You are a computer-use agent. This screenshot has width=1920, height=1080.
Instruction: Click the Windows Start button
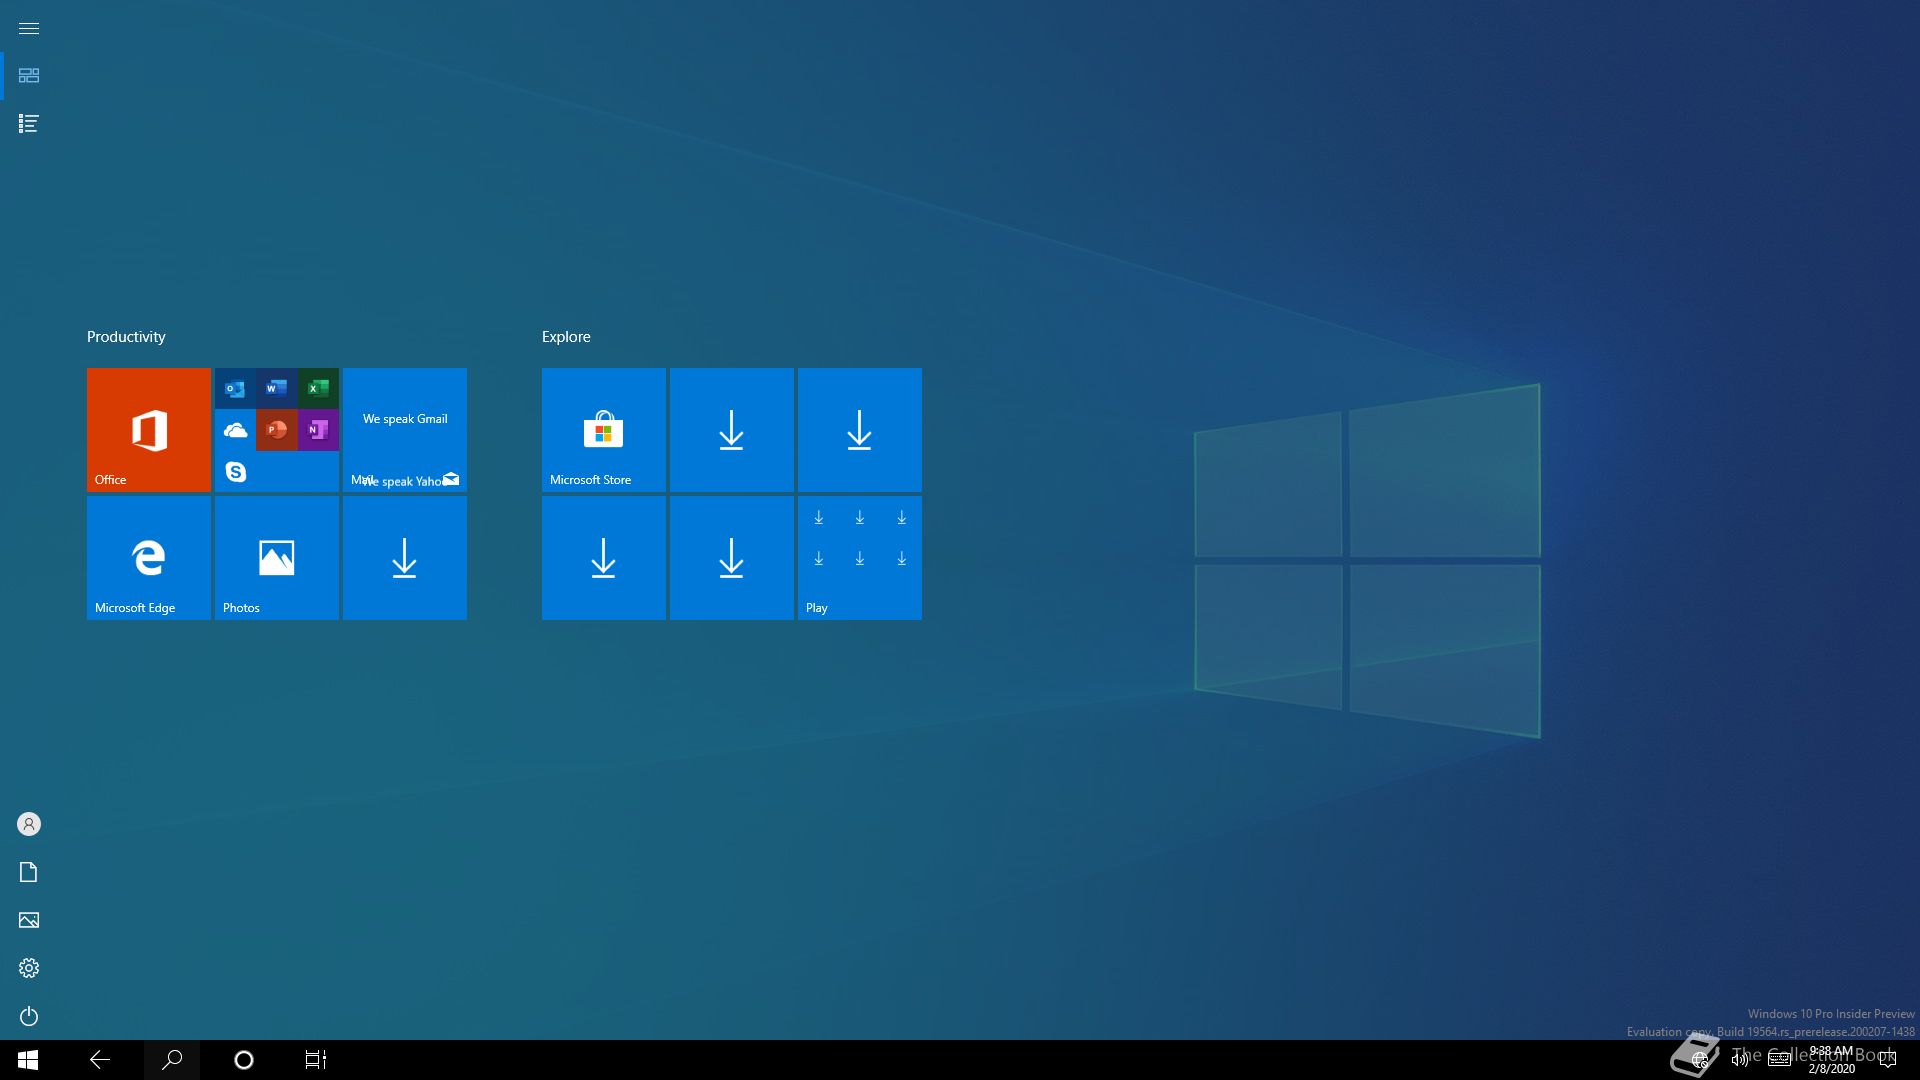[28, 1060]
